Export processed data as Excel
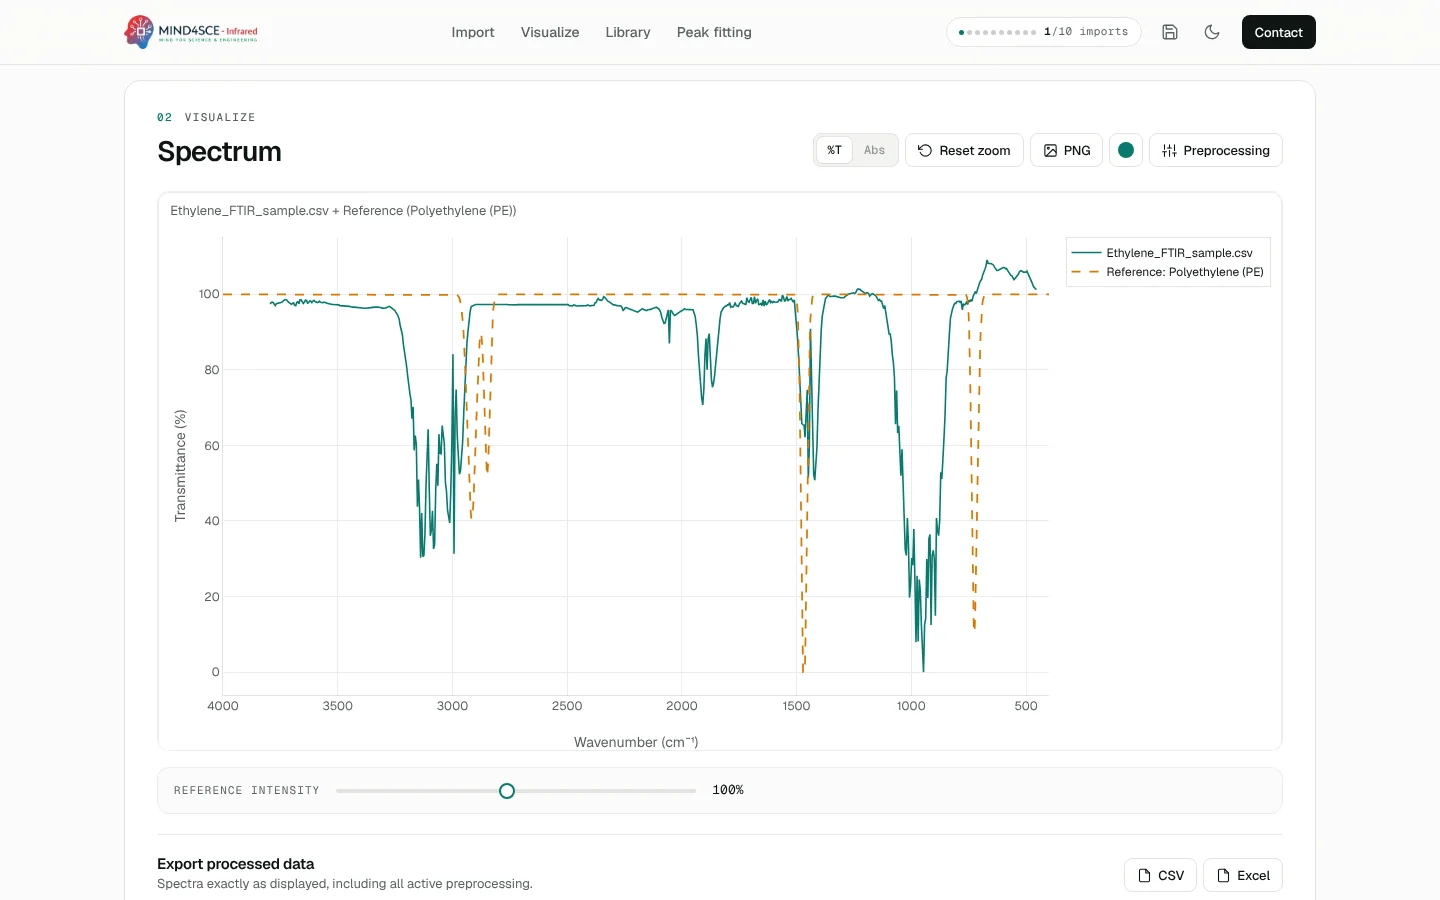Viewport: 1440px width, 900px height. coord(1243,875)
